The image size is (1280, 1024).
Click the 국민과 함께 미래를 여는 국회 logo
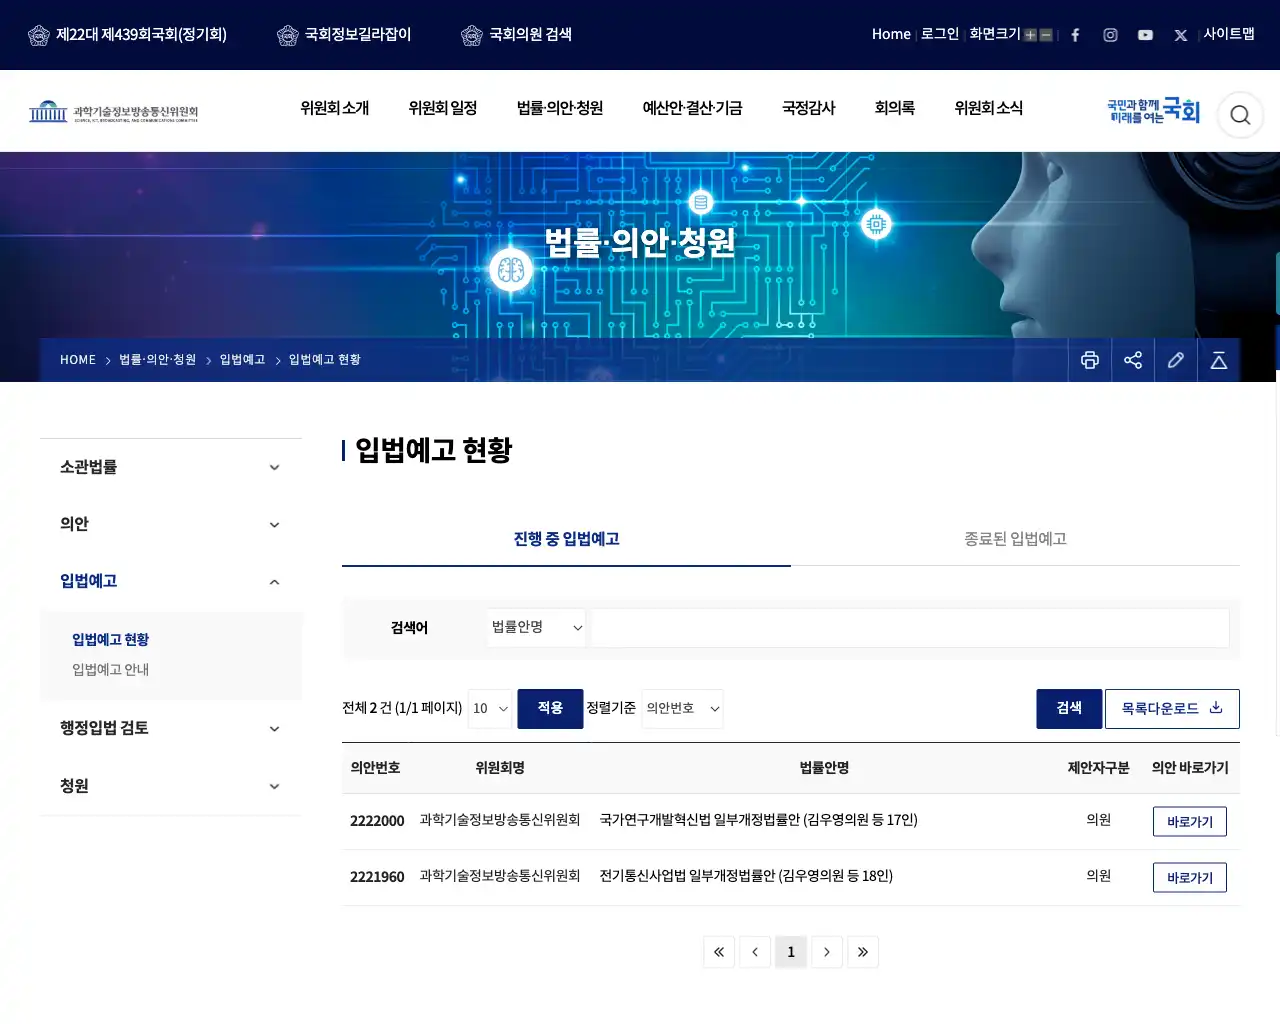[x=1153, y=111]
